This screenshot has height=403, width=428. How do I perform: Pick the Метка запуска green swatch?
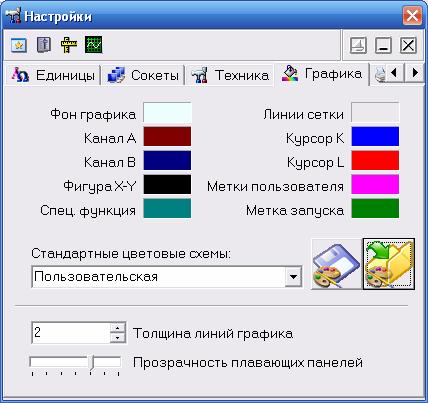pos(375,208)
